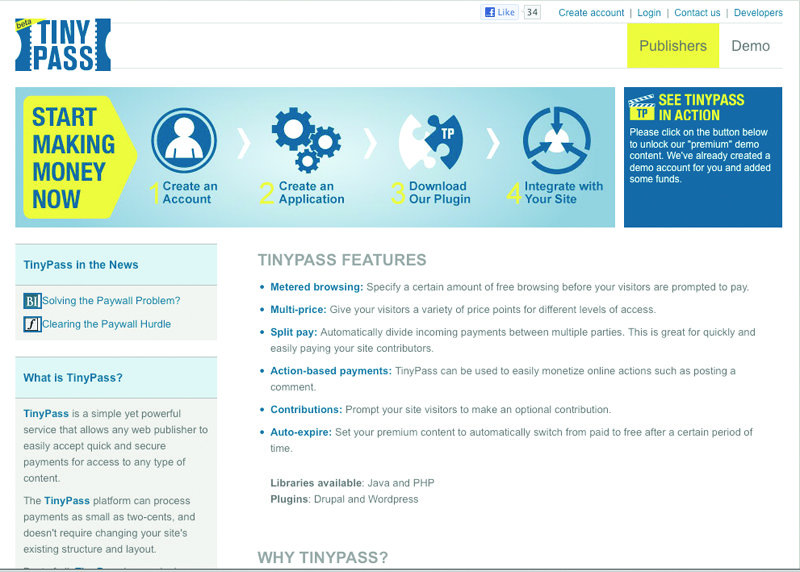Screen dimensions: 800x572
Task: Click the Start Making Money Now banner
Action: [80, 157]
